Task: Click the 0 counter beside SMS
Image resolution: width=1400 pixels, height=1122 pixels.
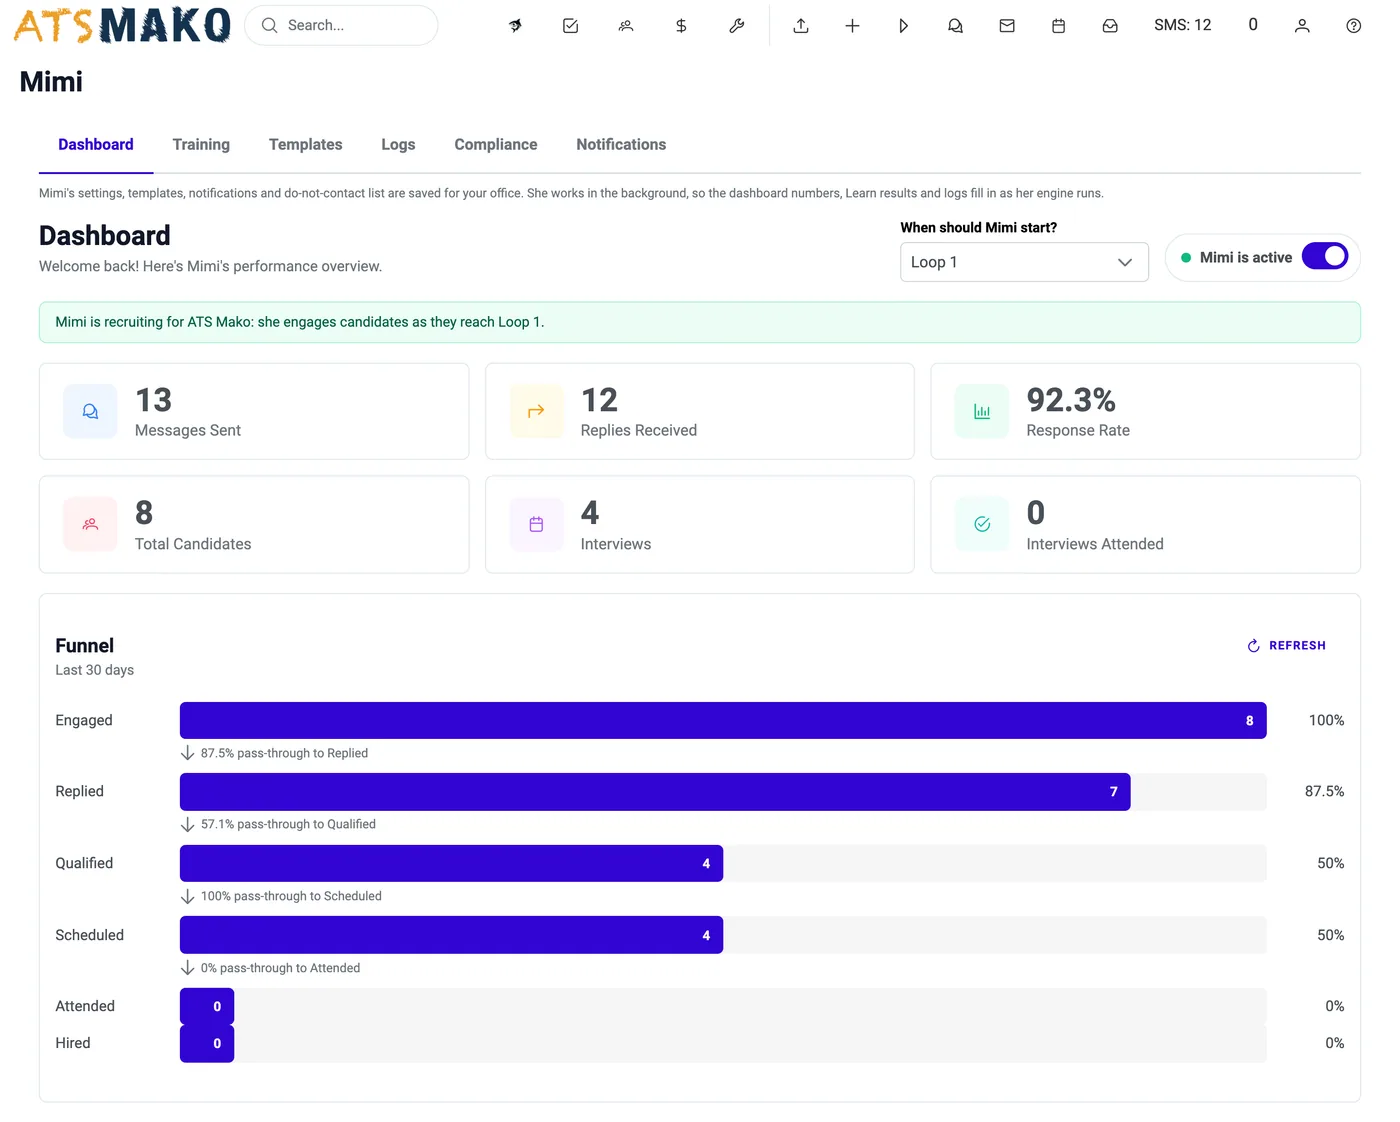Action: (1253, 25)
